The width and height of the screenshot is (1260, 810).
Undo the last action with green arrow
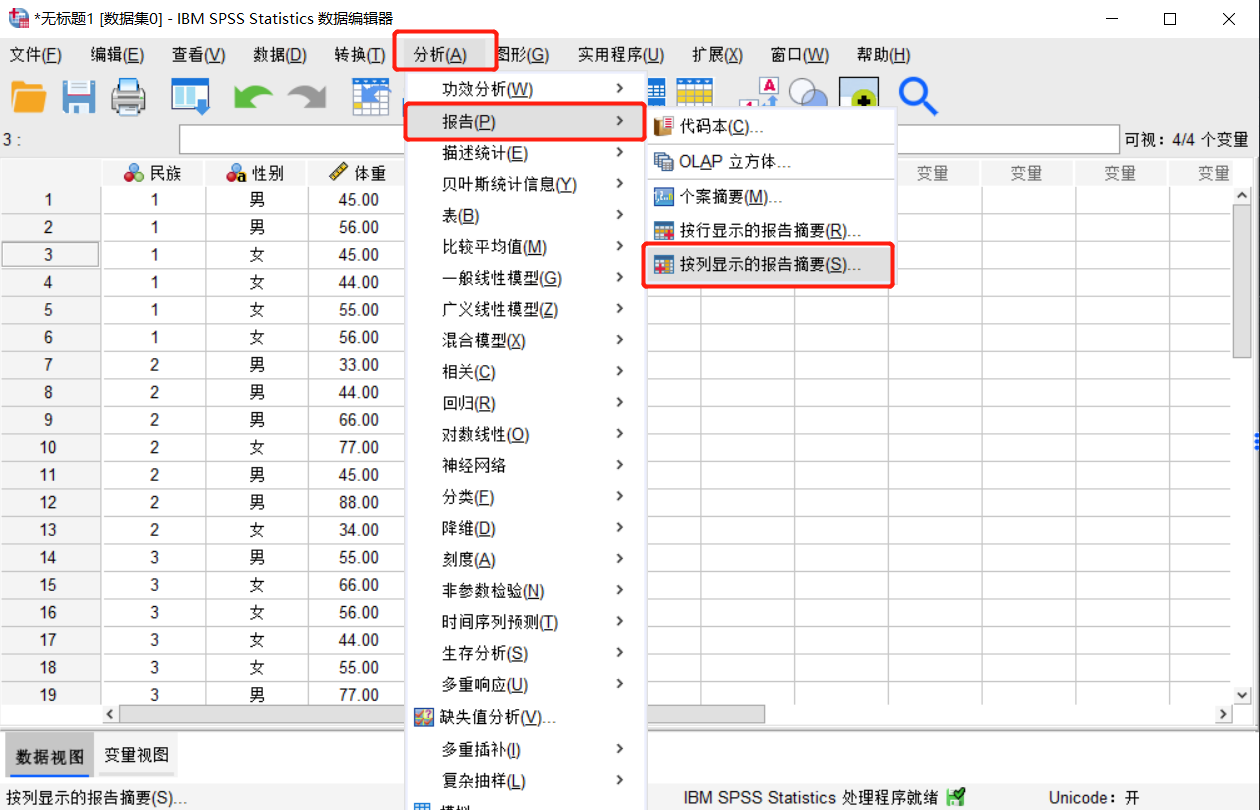[x=254, y=97]
